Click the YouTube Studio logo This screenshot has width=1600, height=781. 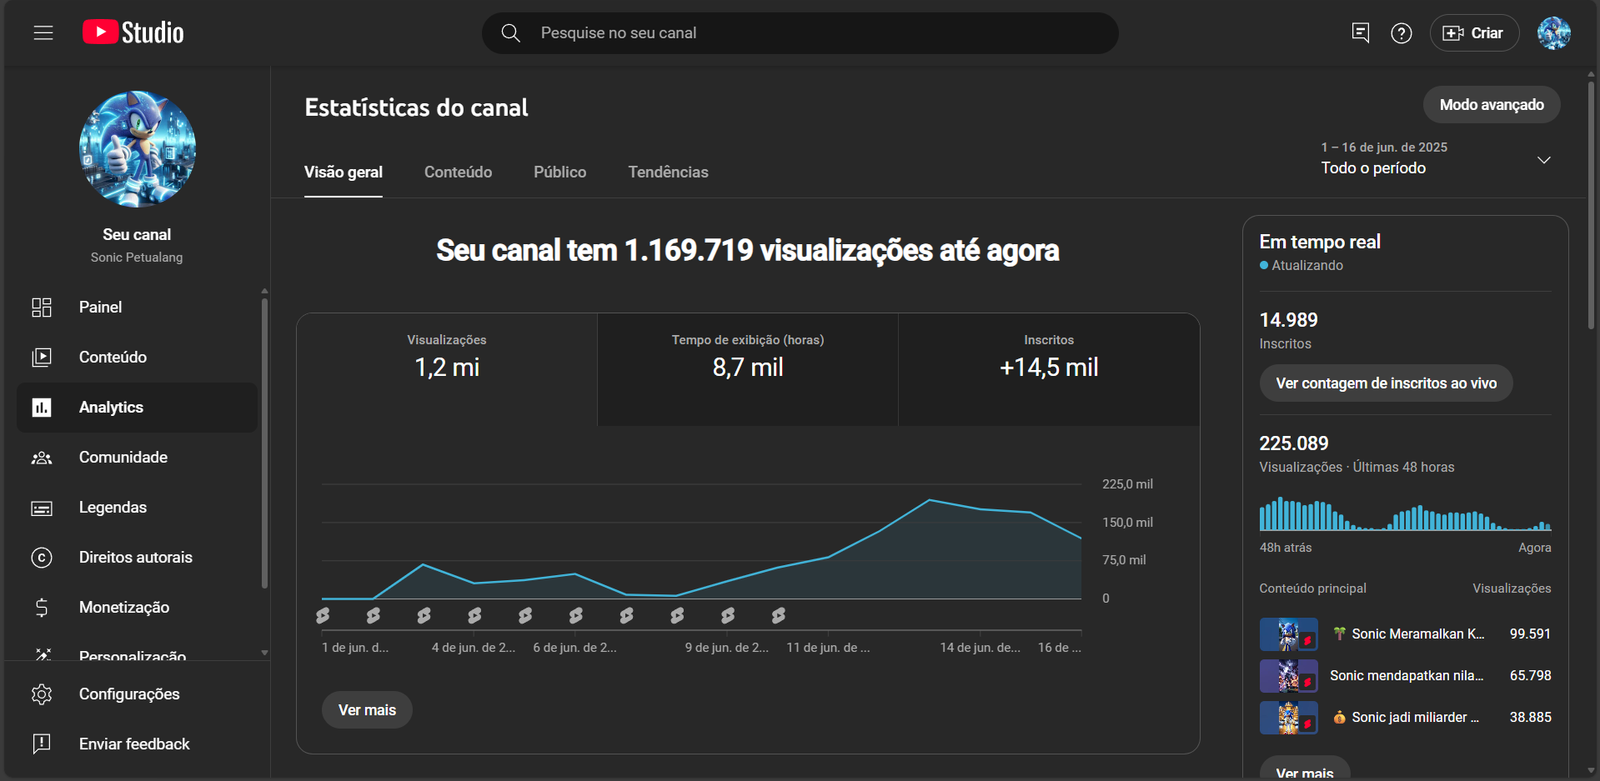[x=133, y=33]
